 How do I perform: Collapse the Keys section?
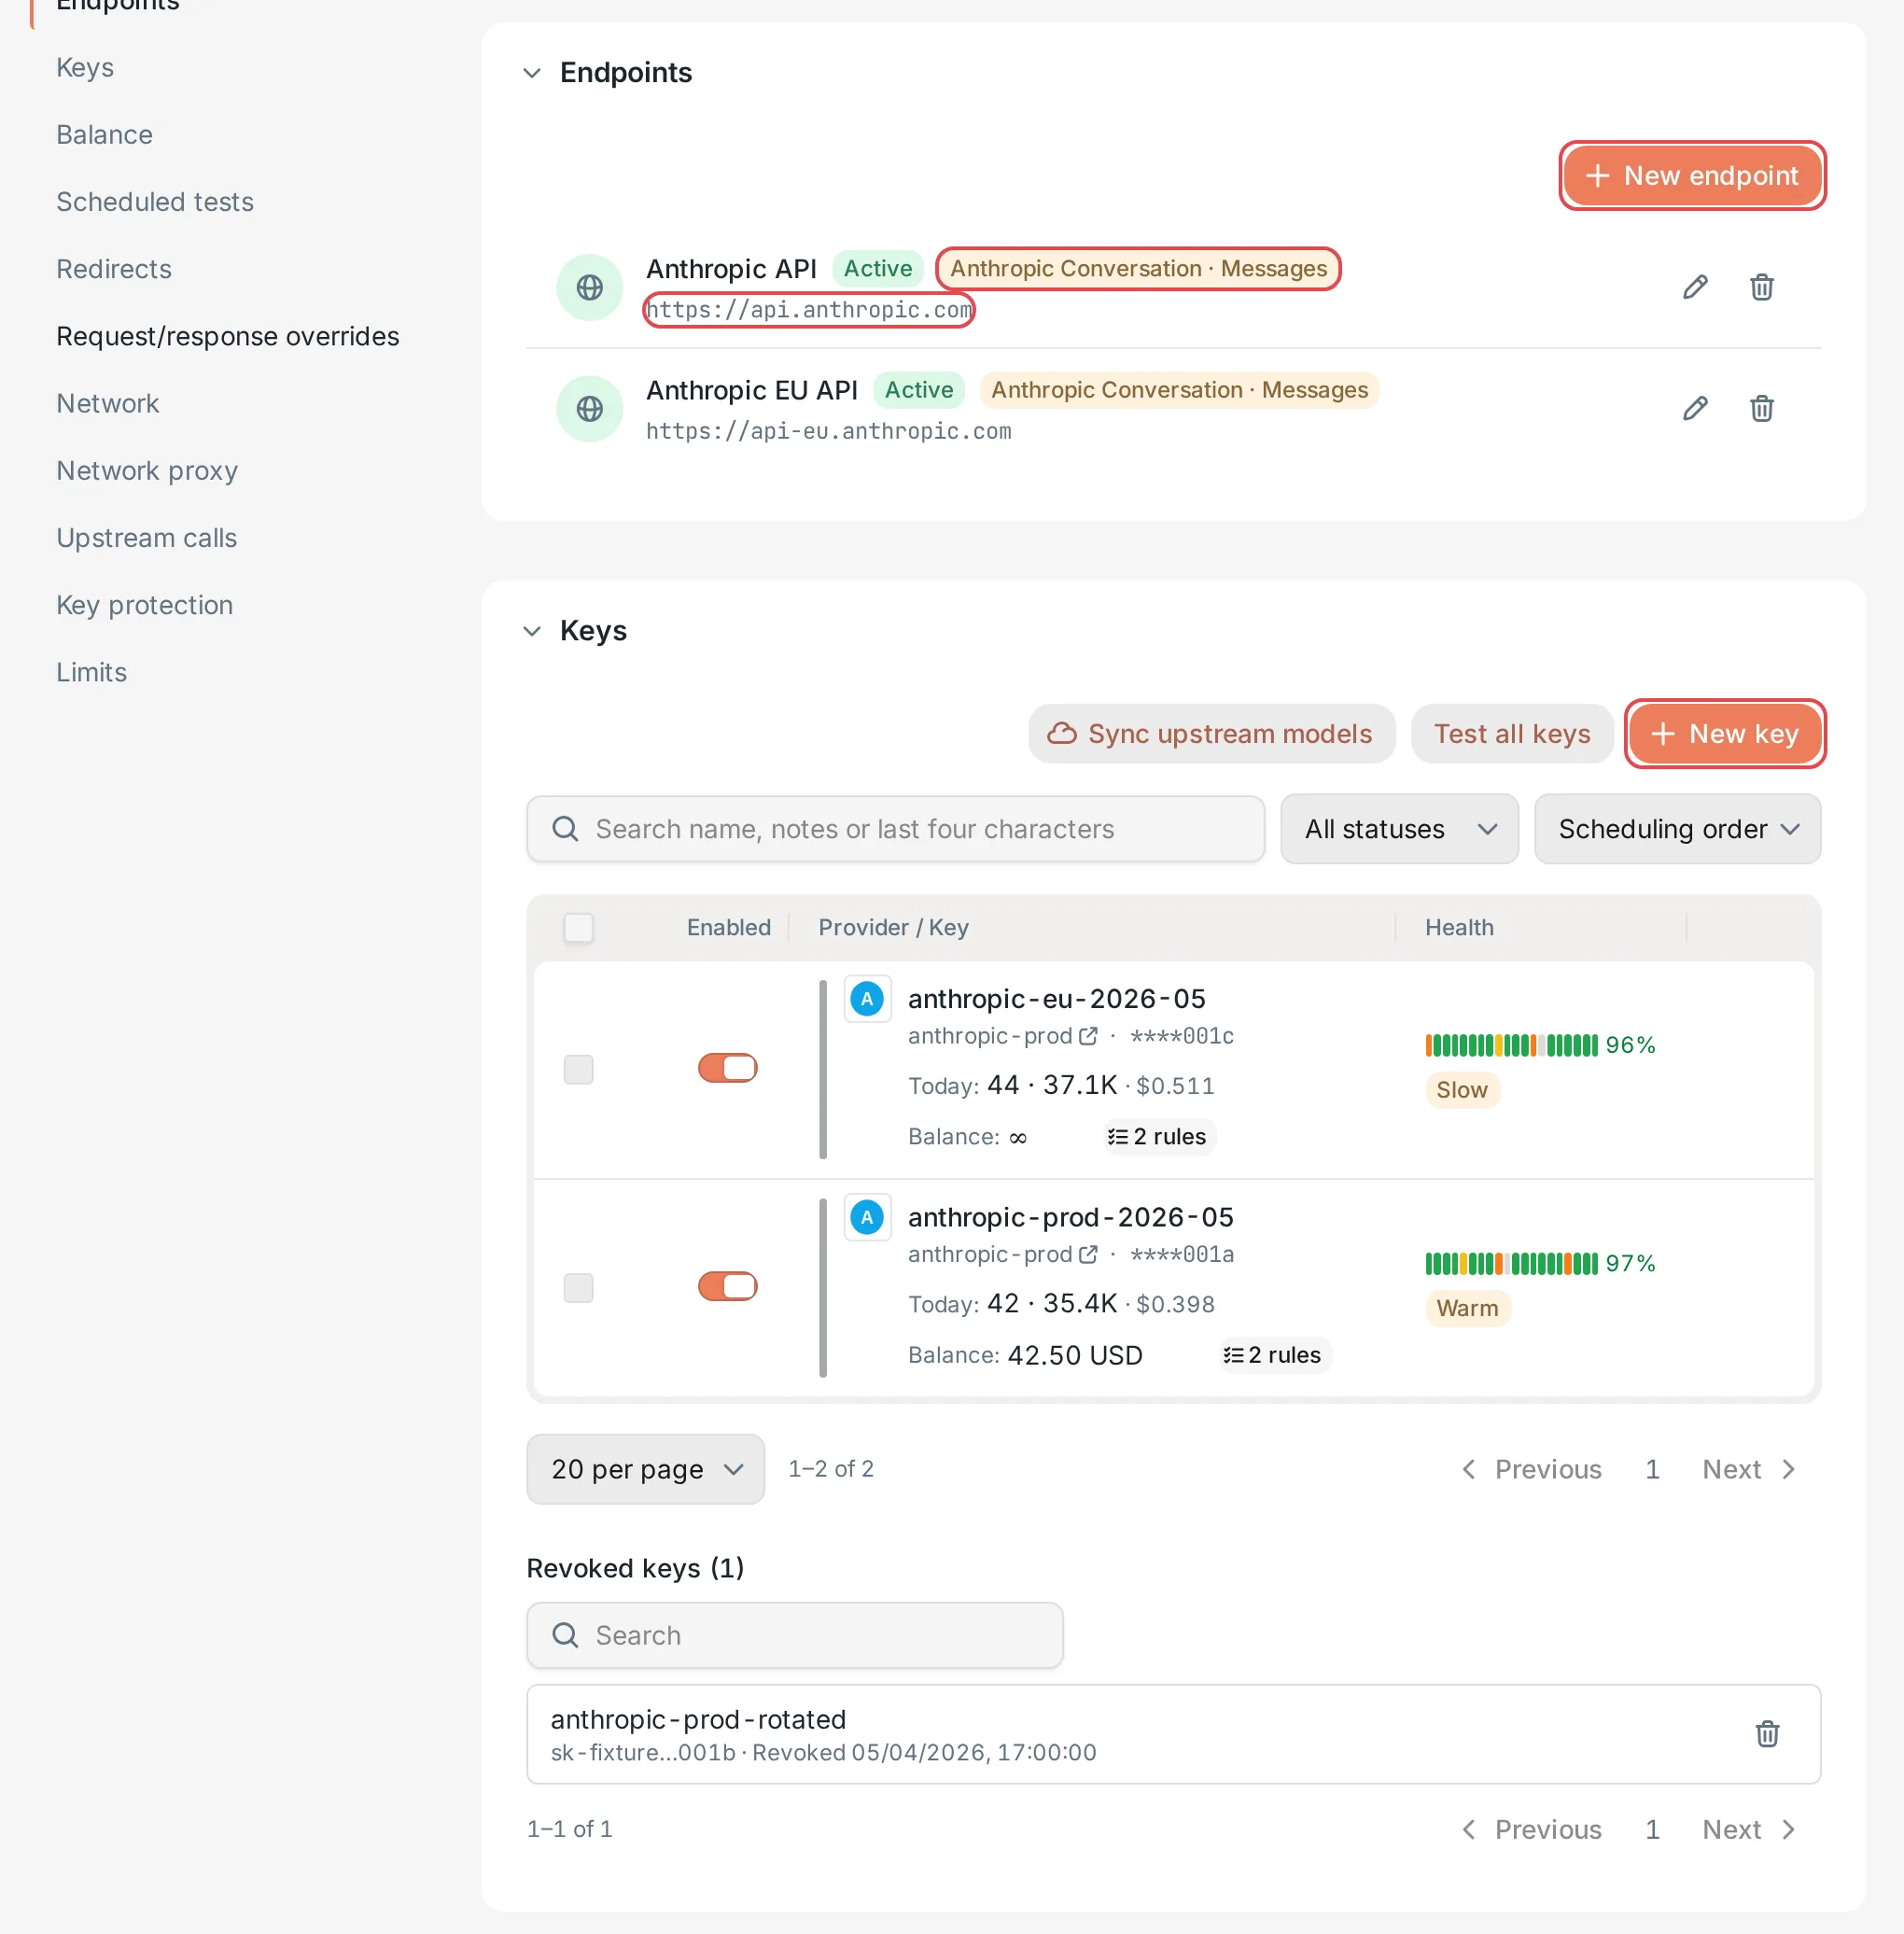532,631
